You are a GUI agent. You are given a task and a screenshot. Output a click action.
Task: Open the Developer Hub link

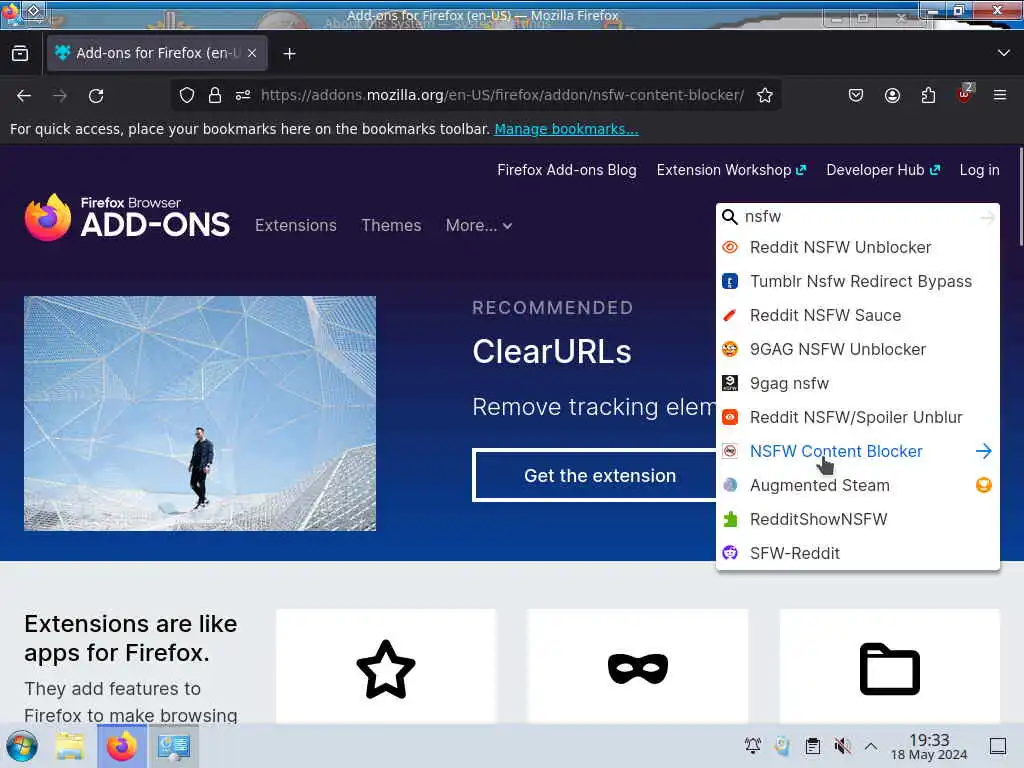tap(883, 170)
